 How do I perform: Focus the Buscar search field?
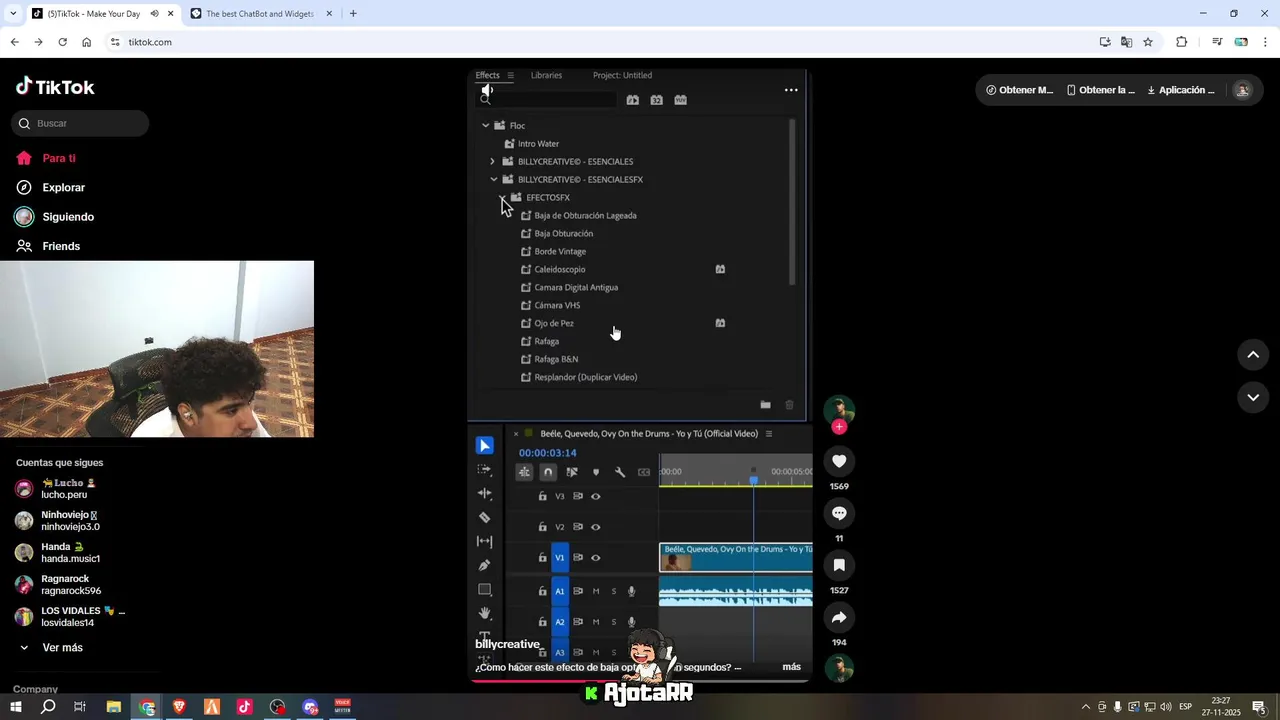point(80,123)
